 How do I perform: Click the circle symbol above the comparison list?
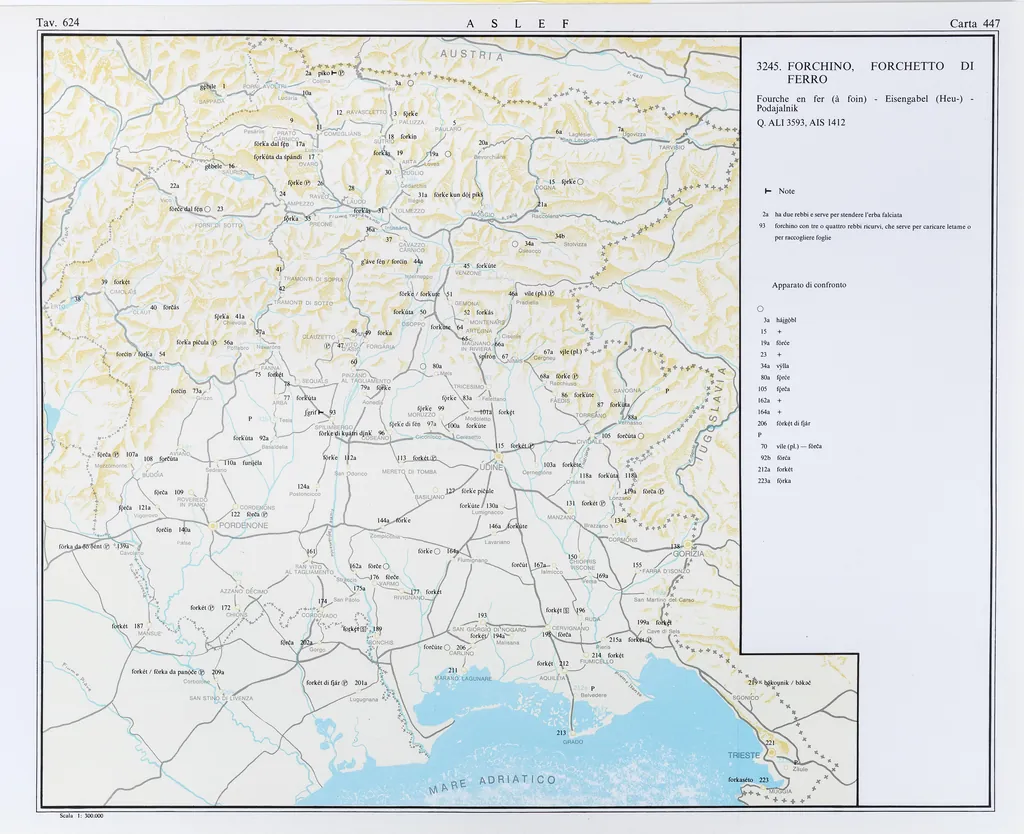(x=761, y=308)
